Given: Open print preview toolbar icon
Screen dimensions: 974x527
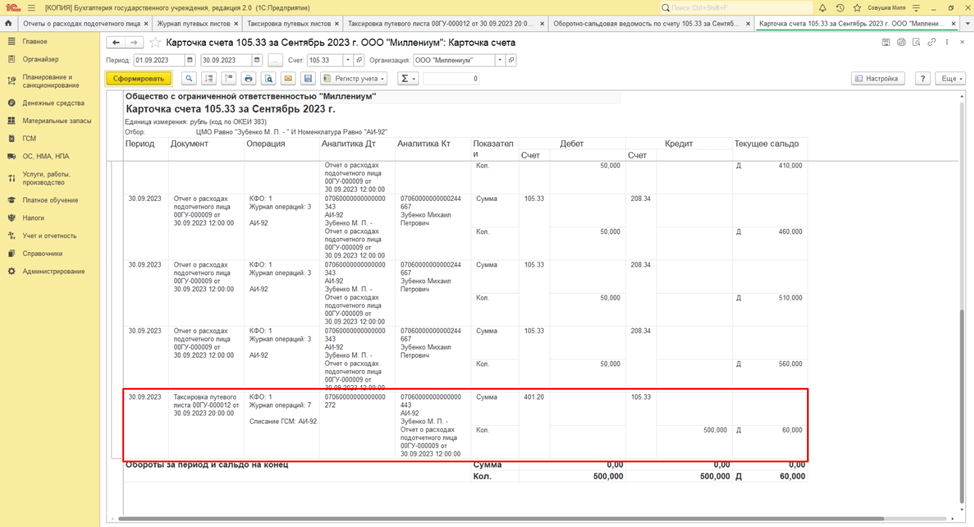Looking at the screenshot, I should tap(268, 79).
